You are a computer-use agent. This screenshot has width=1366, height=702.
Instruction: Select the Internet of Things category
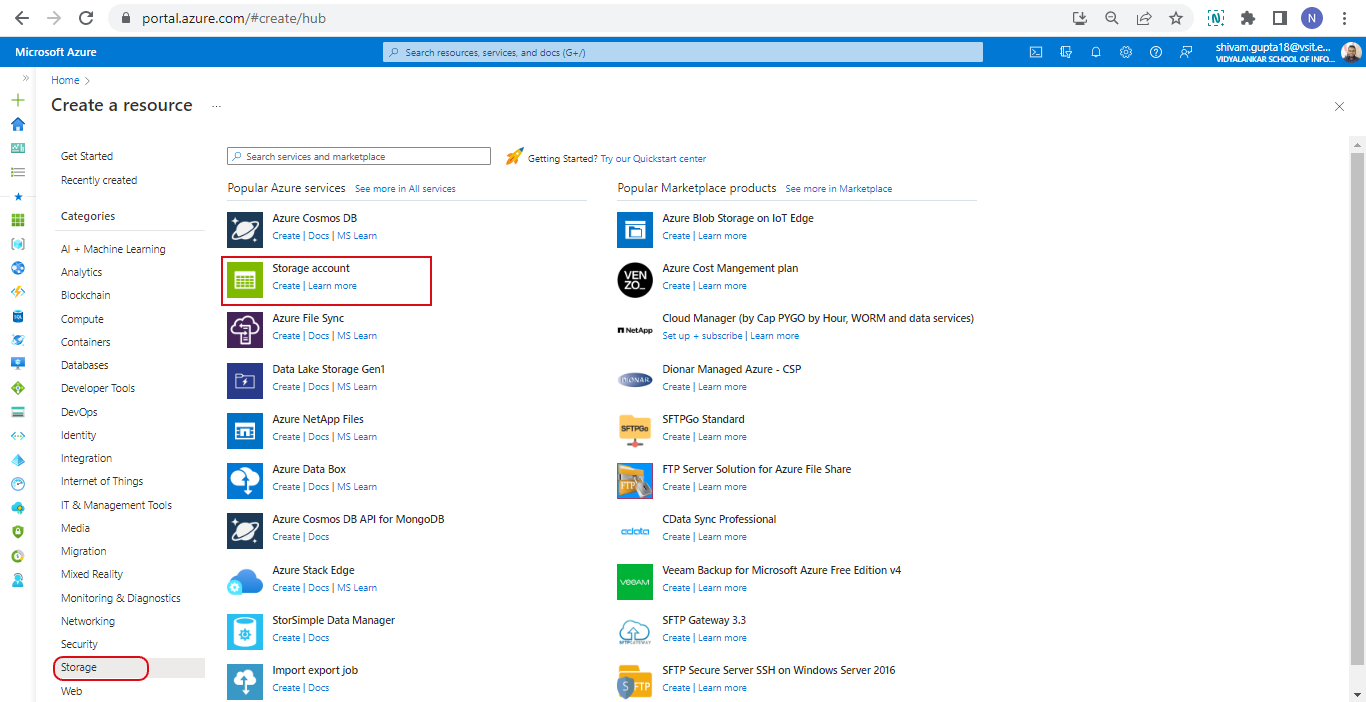102,481
